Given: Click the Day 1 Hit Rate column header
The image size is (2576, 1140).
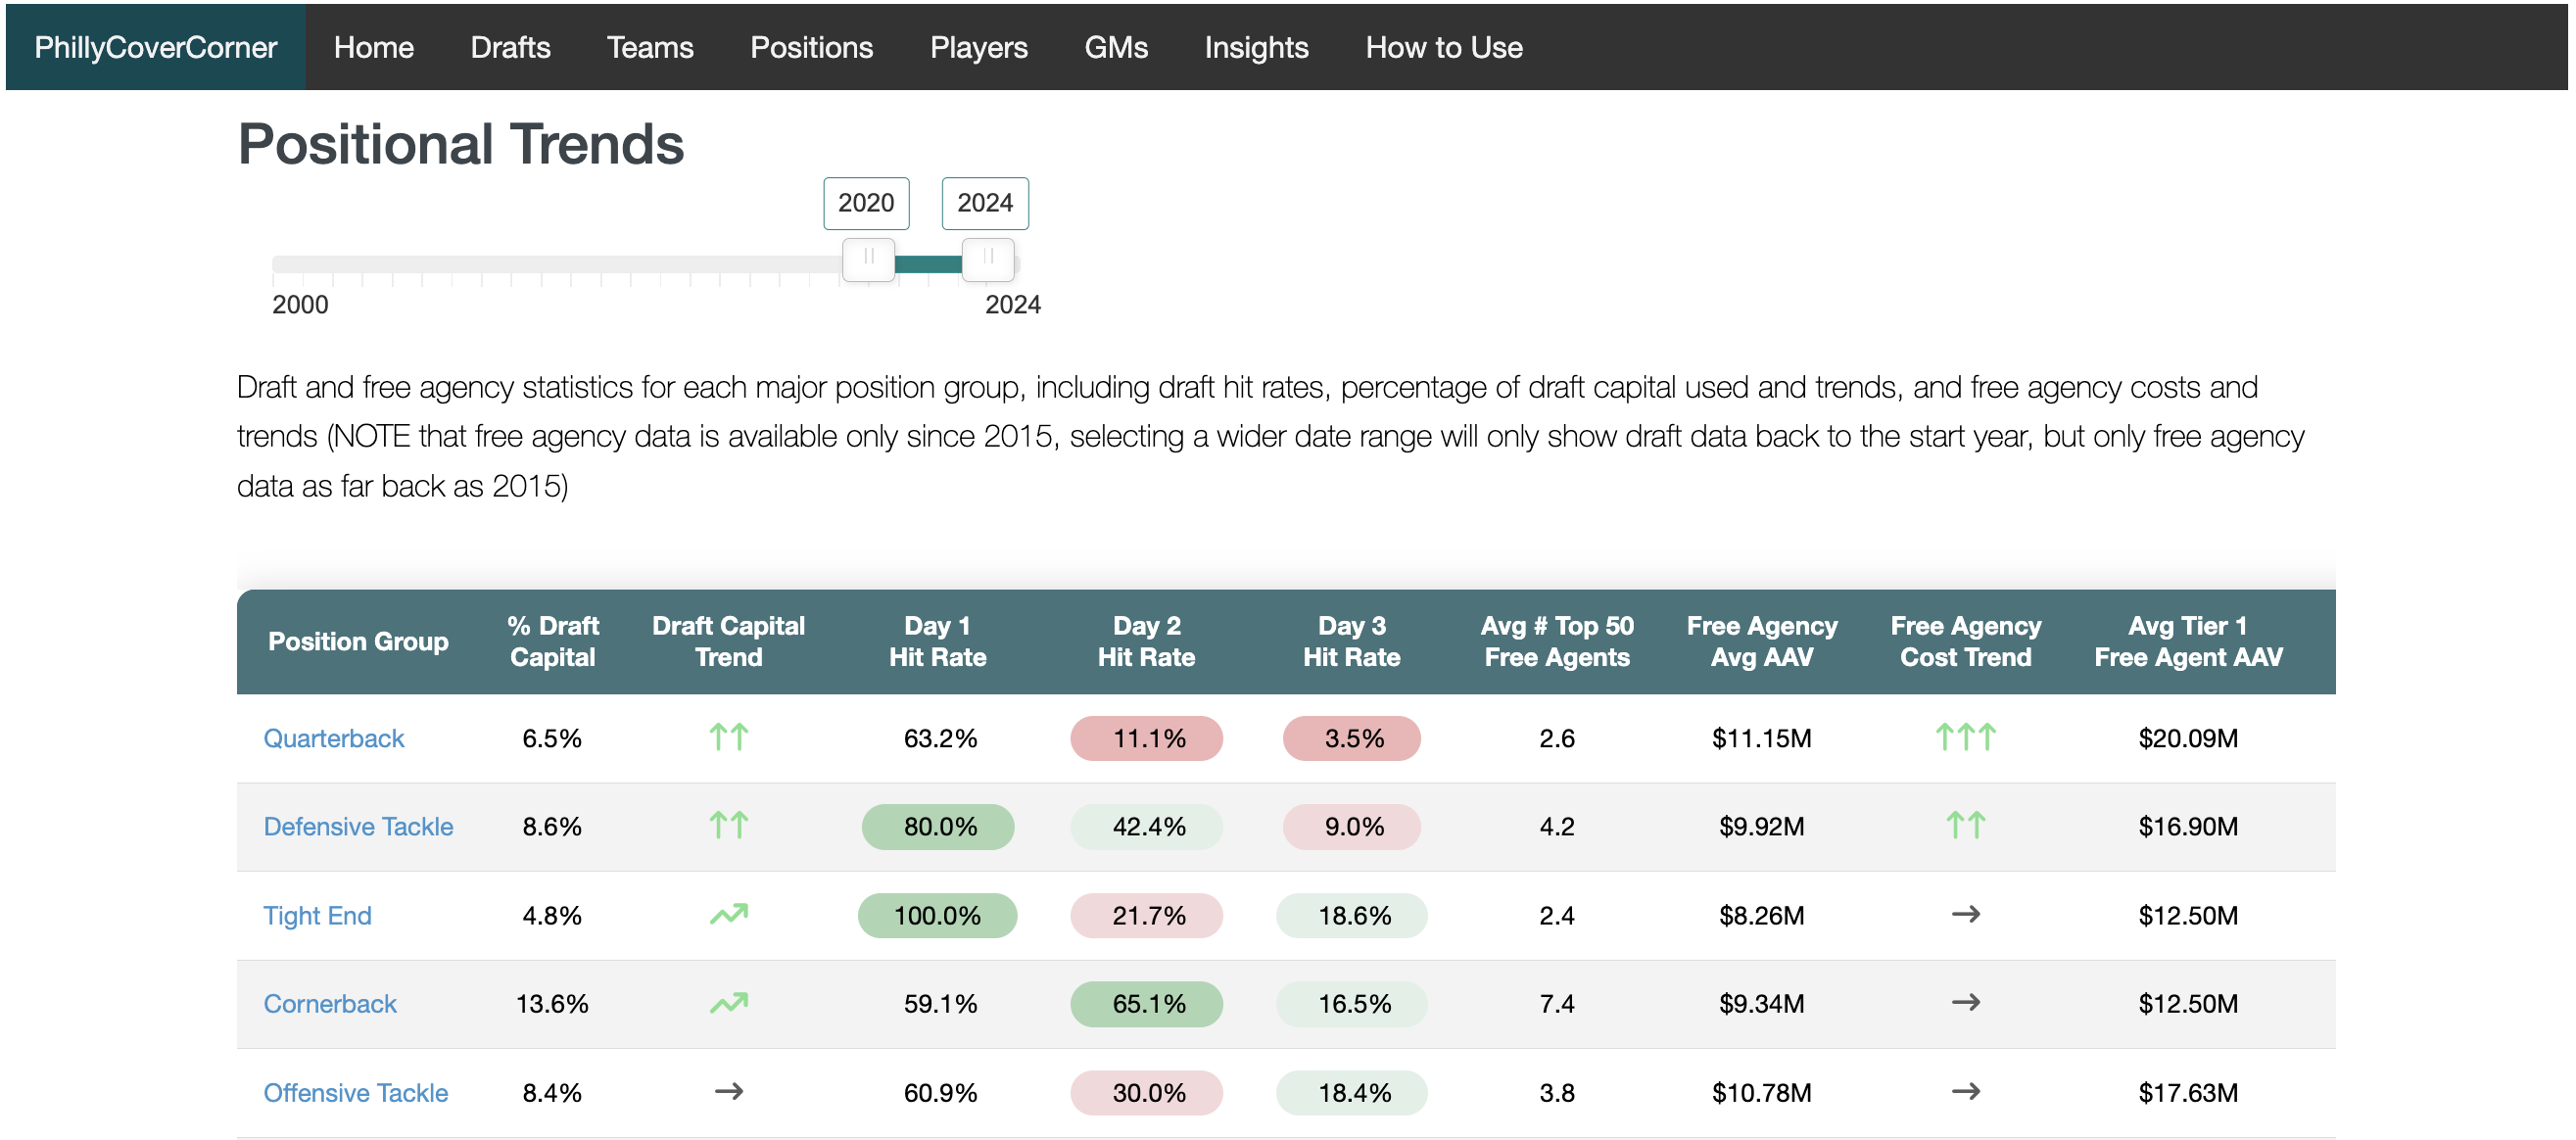Looking at the screenshot, I should pyautogui.click(x=937, y=641).
